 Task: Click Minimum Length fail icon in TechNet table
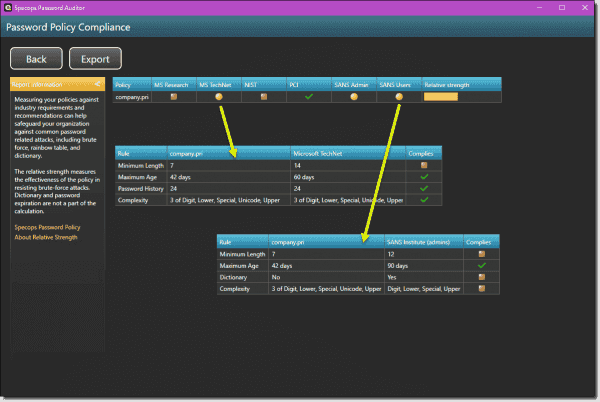(423, 165)
